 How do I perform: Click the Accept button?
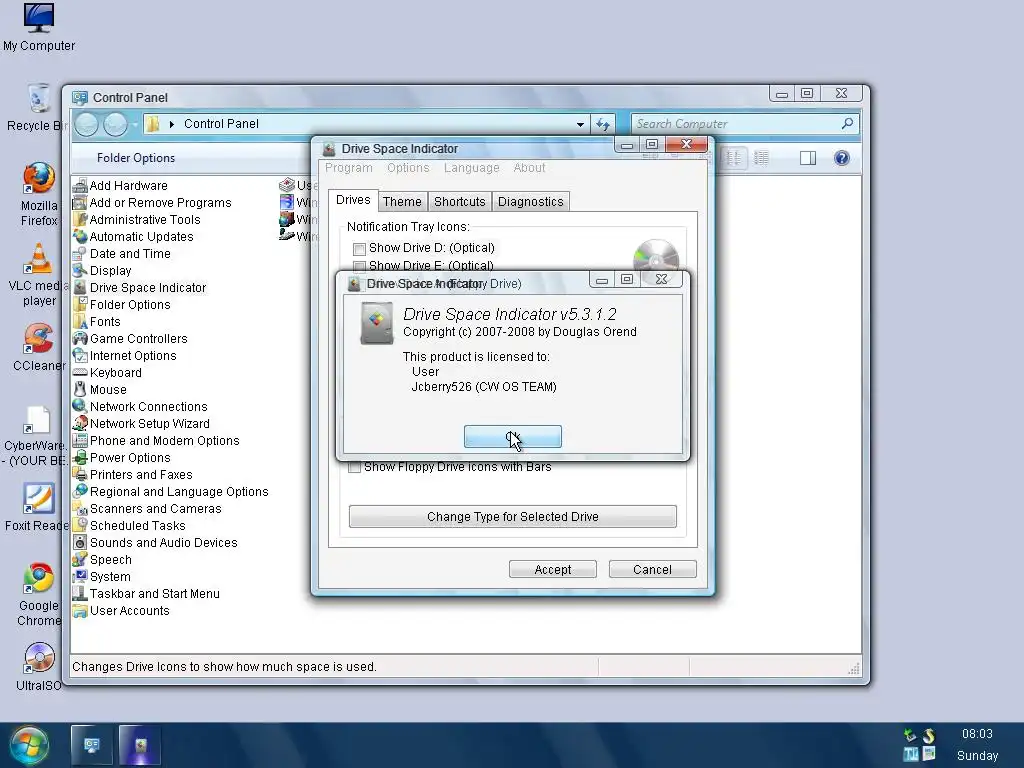coord(552,569)
